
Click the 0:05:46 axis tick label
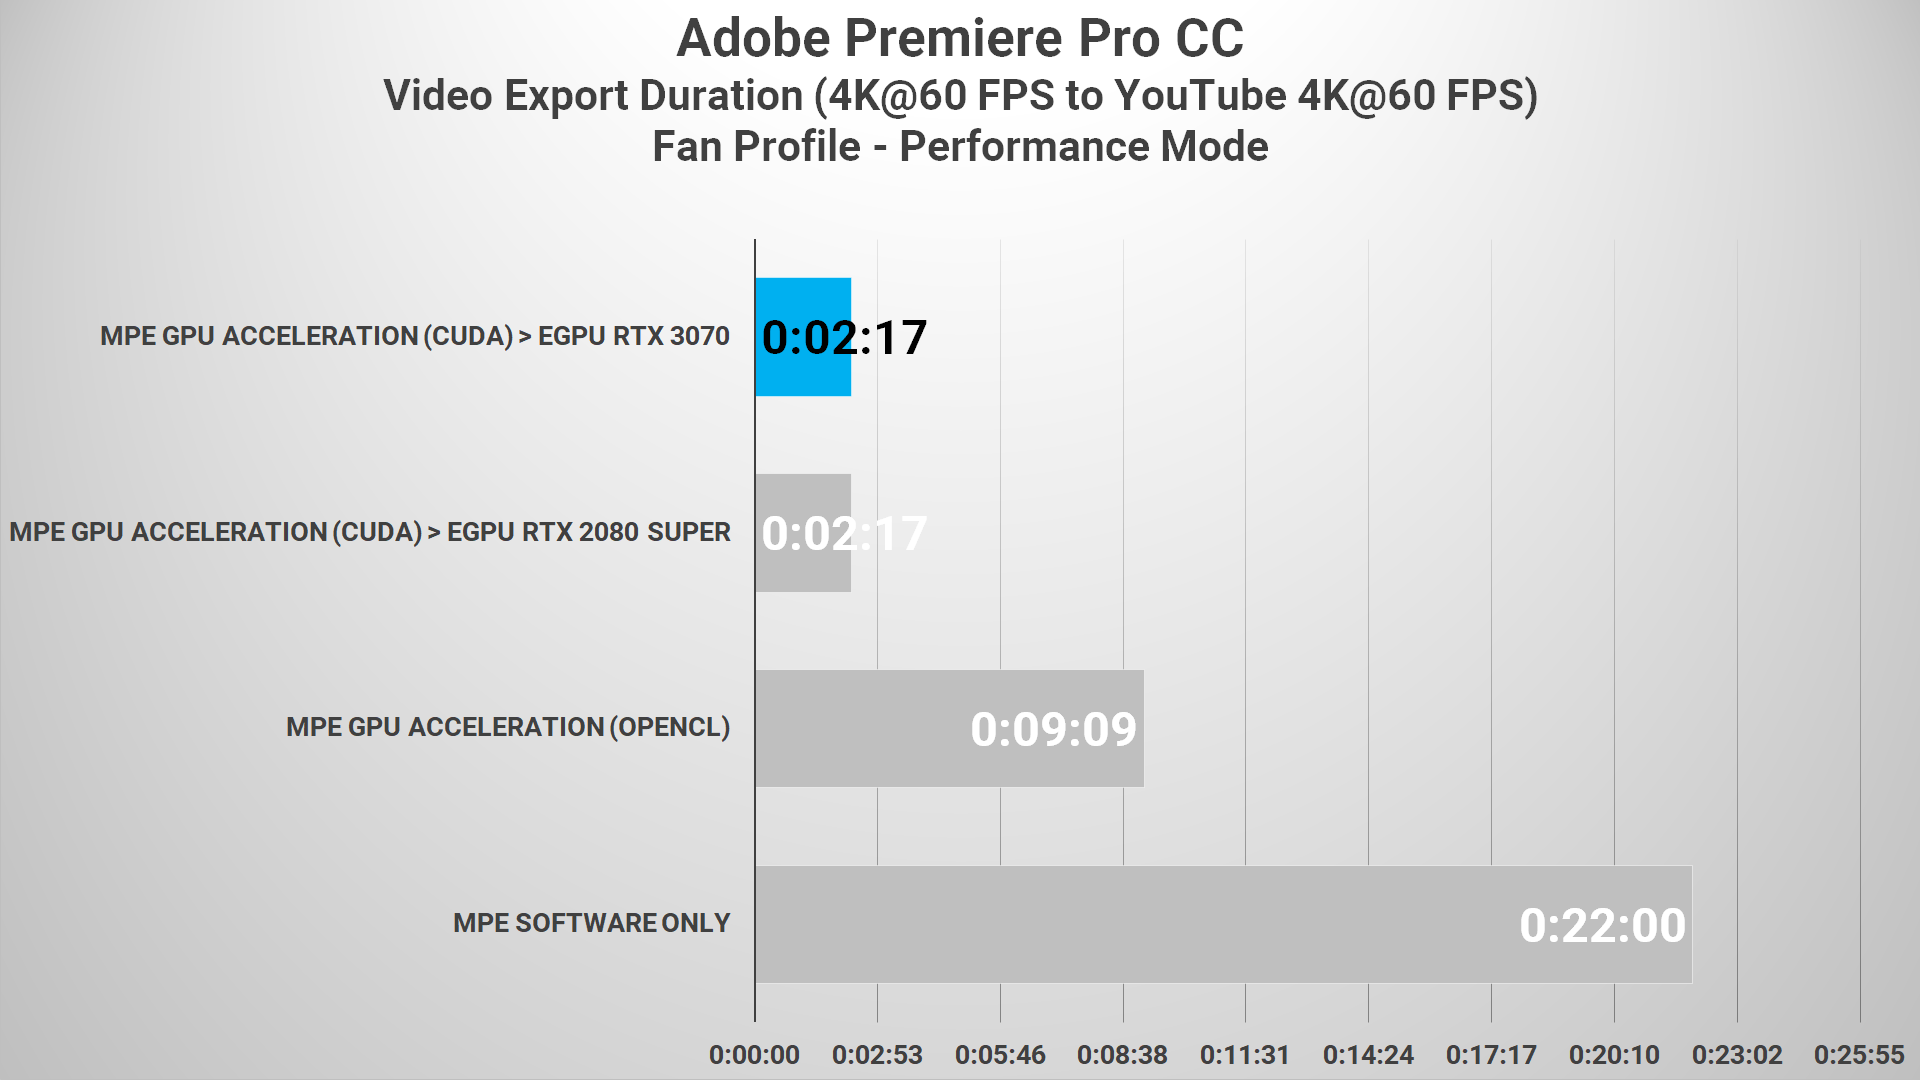pos(1000,1055)
